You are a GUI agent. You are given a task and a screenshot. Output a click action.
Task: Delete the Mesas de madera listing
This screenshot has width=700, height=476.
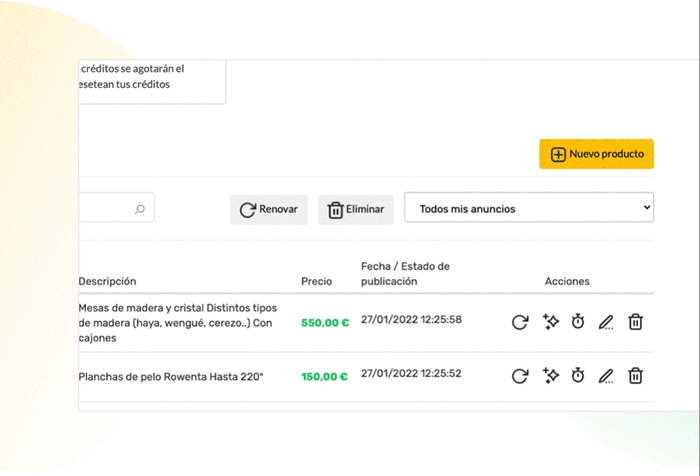tap(635, 322)
